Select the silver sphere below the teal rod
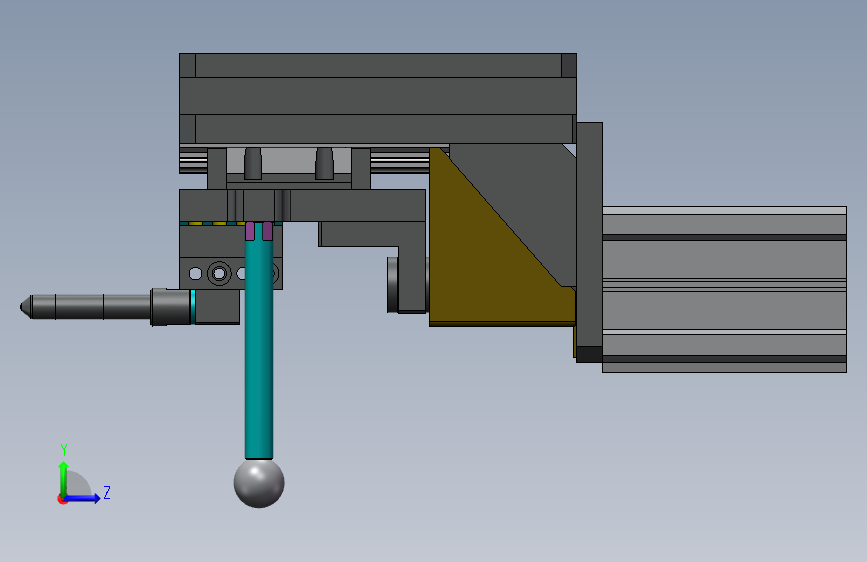This screenshot has width=867, height=562. tap(259, 483)
